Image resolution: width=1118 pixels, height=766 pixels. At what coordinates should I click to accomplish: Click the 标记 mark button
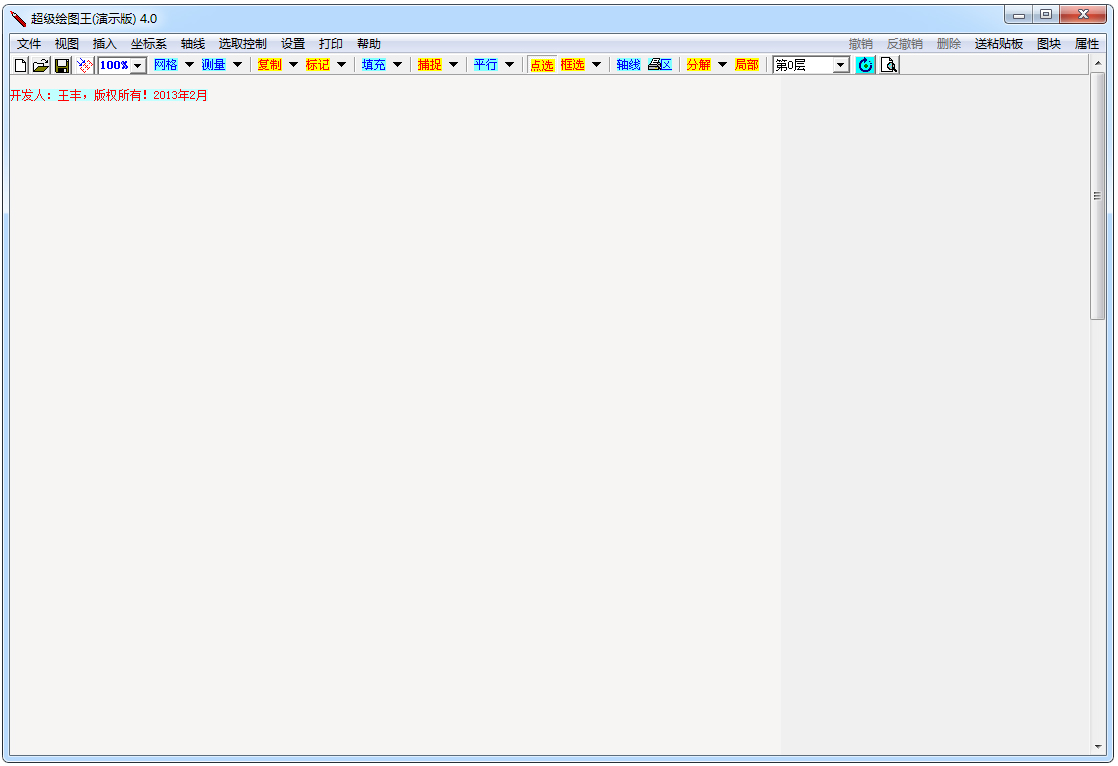pyautogui.click(x=318, y=65)
